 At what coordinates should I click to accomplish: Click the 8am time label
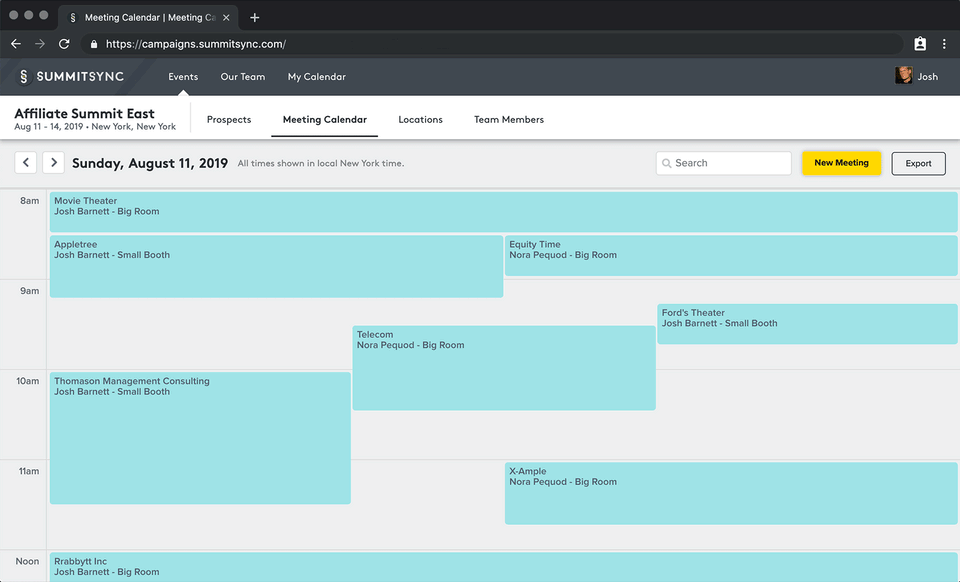click(29, 201)
